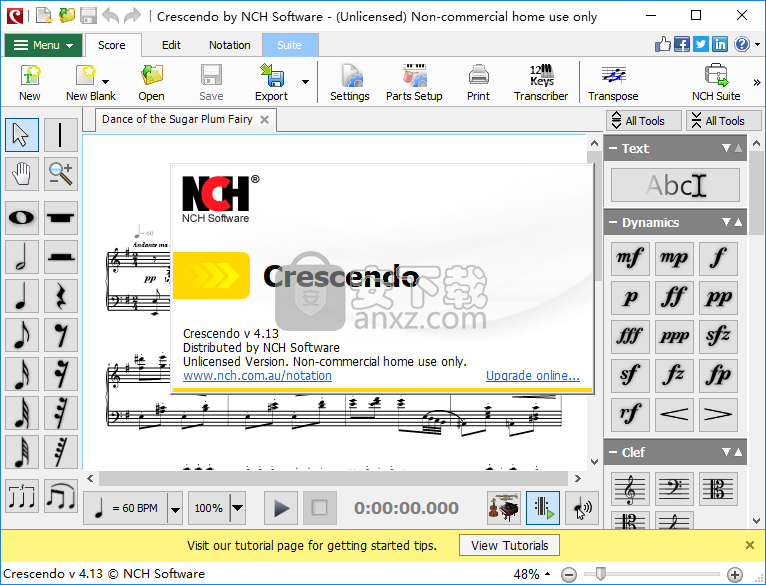This screenshot has width=766, height=585.
Task: Open the www.nch.com.au/notation link
Action: tap(257, 376)
